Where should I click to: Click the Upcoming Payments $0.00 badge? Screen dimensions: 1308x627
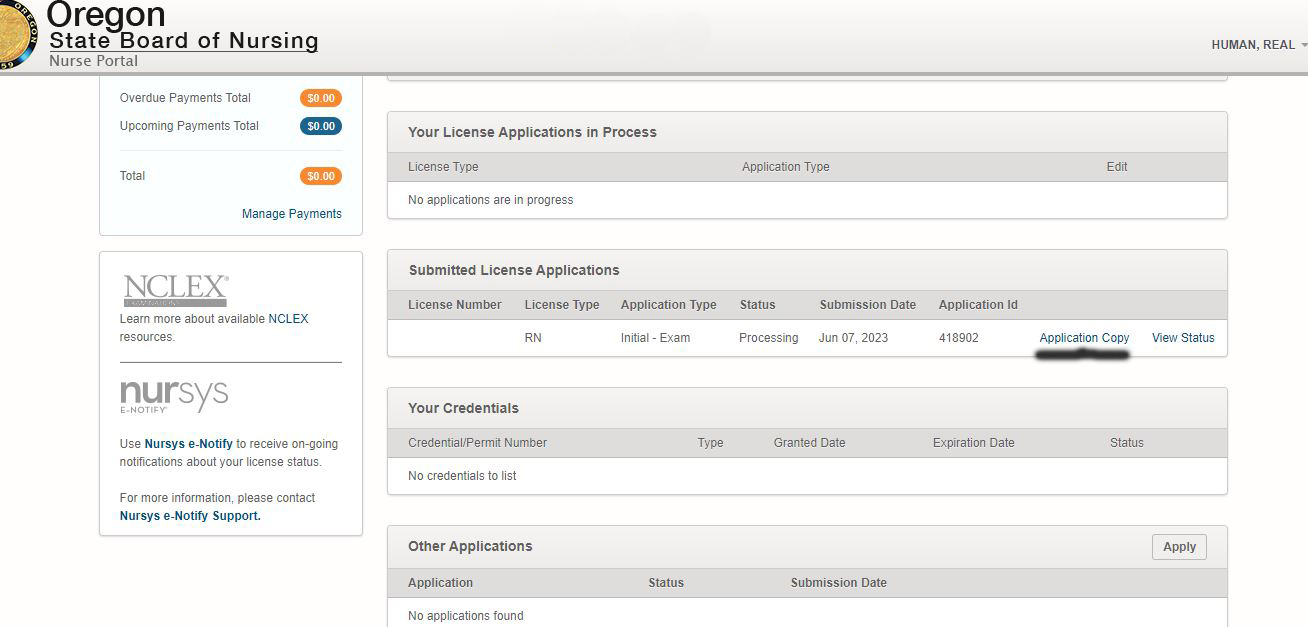(x=321, y=126)
